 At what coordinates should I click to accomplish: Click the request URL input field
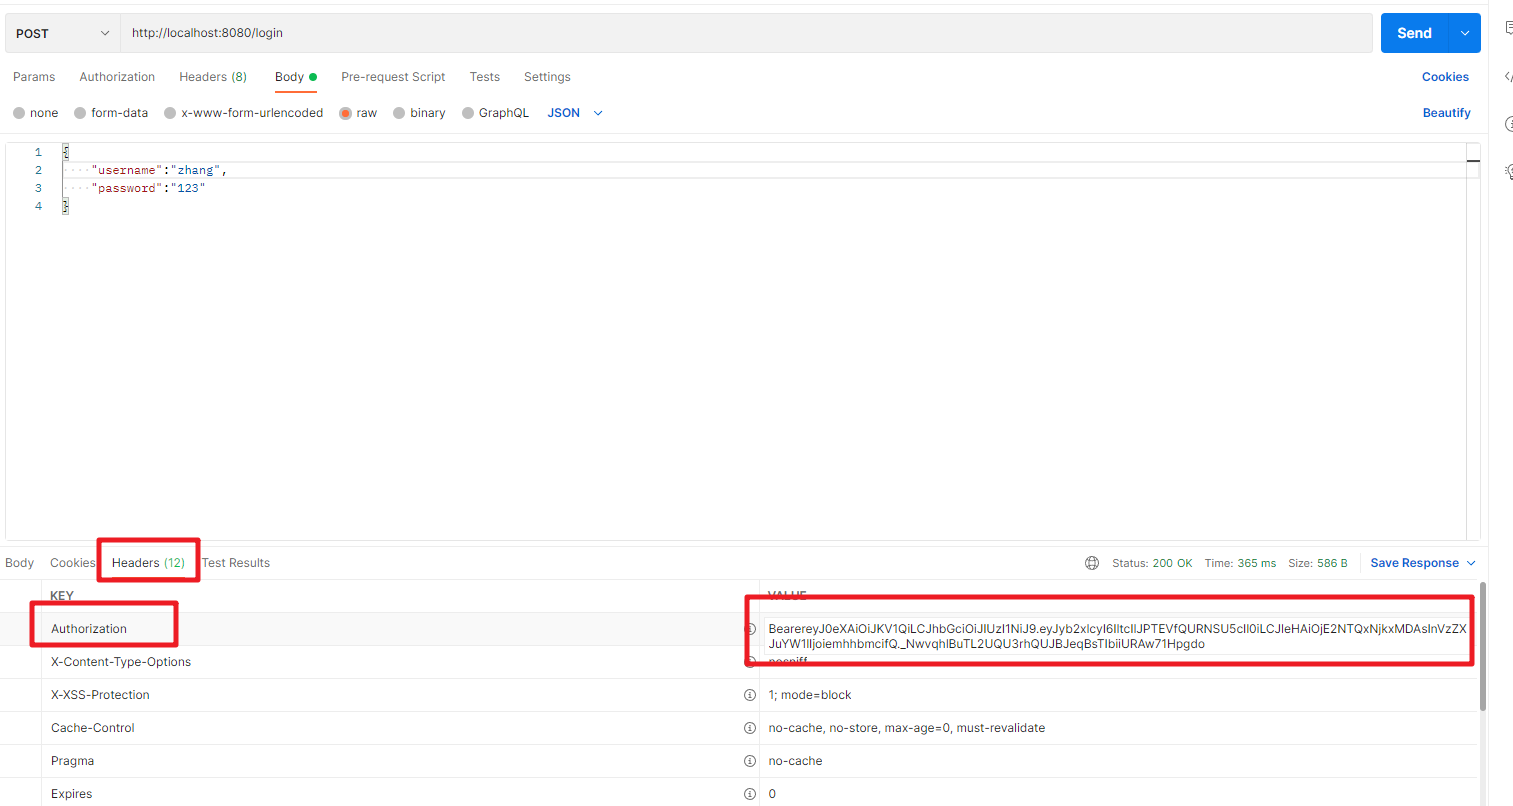[x=746, y=33]
